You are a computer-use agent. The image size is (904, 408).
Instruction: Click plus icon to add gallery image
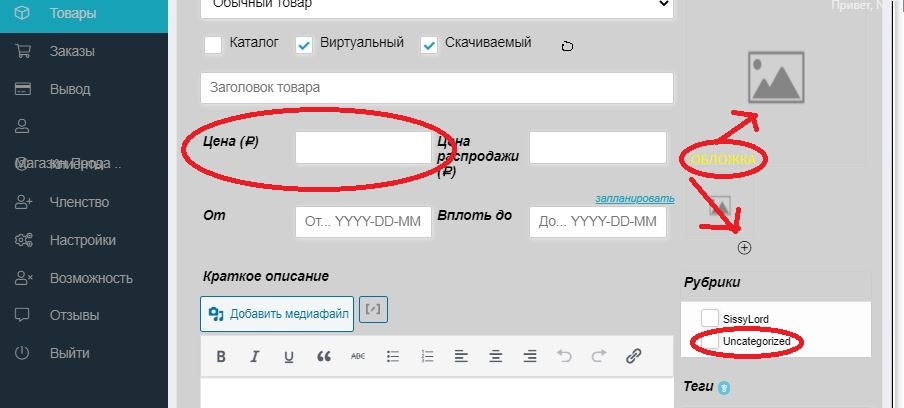pos(744,248)
